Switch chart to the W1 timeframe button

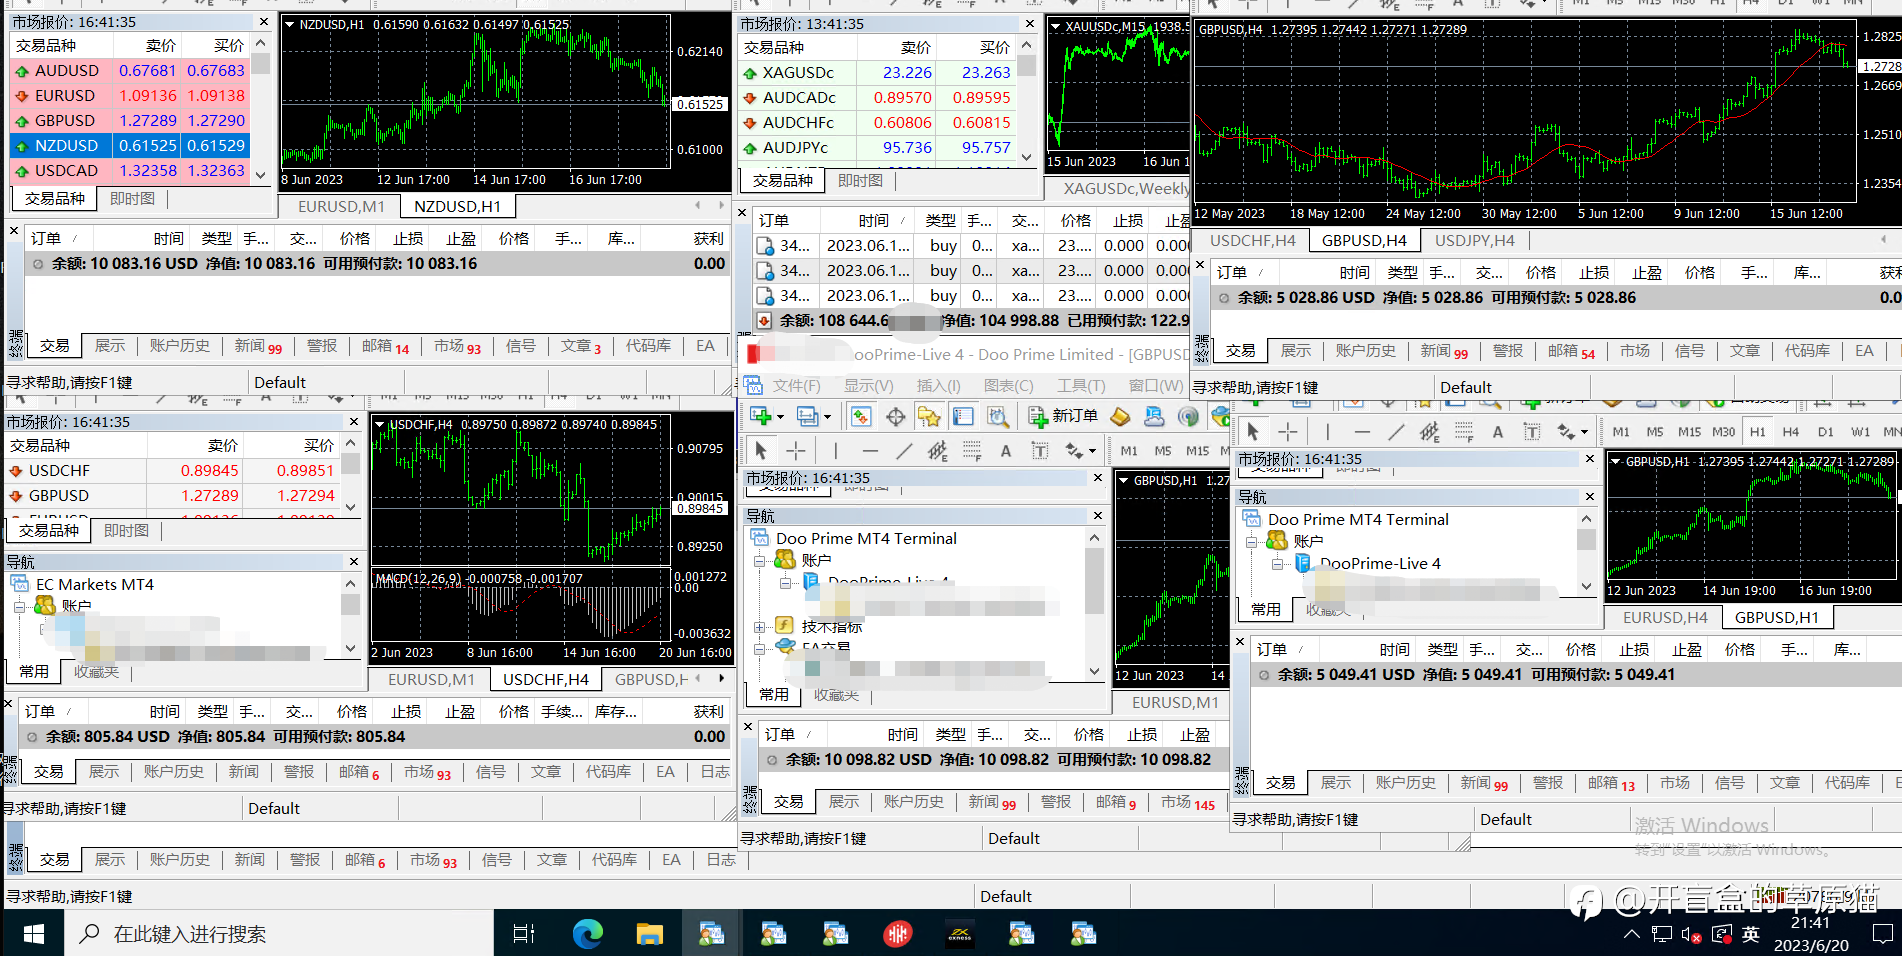[x=1860, y=432]
